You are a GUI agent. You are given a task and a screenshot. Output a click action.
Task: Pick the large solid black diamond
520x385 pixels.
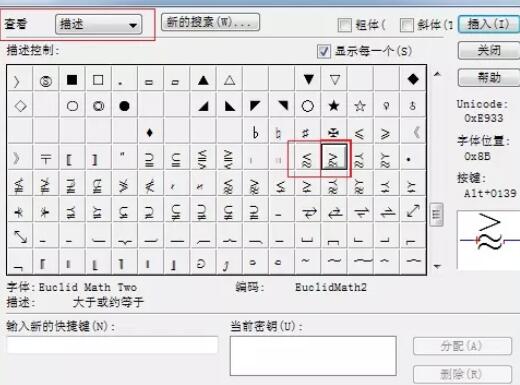(x=413, y=79)
